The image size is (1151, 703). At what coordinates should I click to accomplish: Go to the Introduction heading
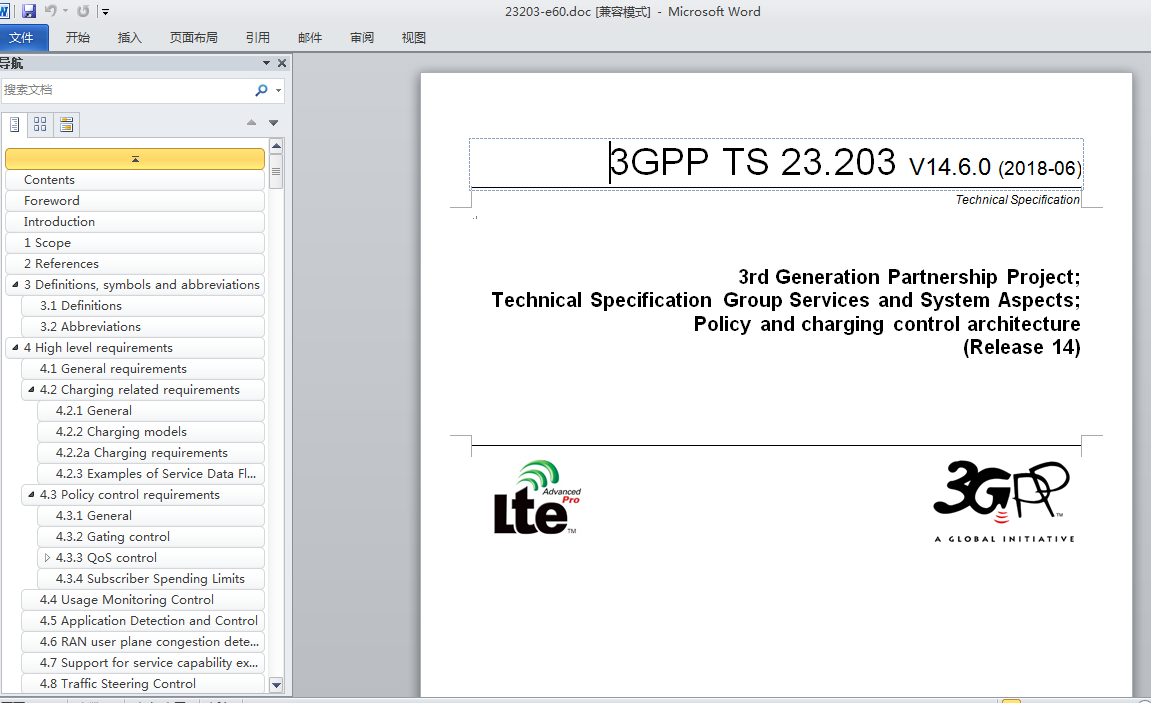click(x=135, y=222)
